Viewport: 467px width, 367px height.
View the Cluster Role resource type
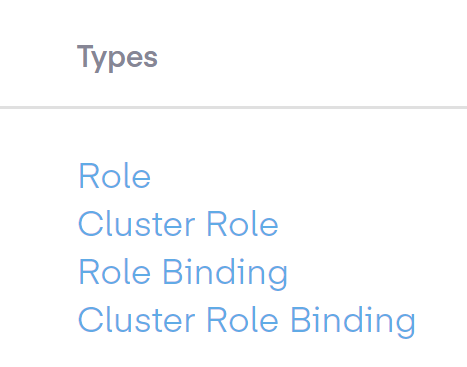[x=178, y=224]
